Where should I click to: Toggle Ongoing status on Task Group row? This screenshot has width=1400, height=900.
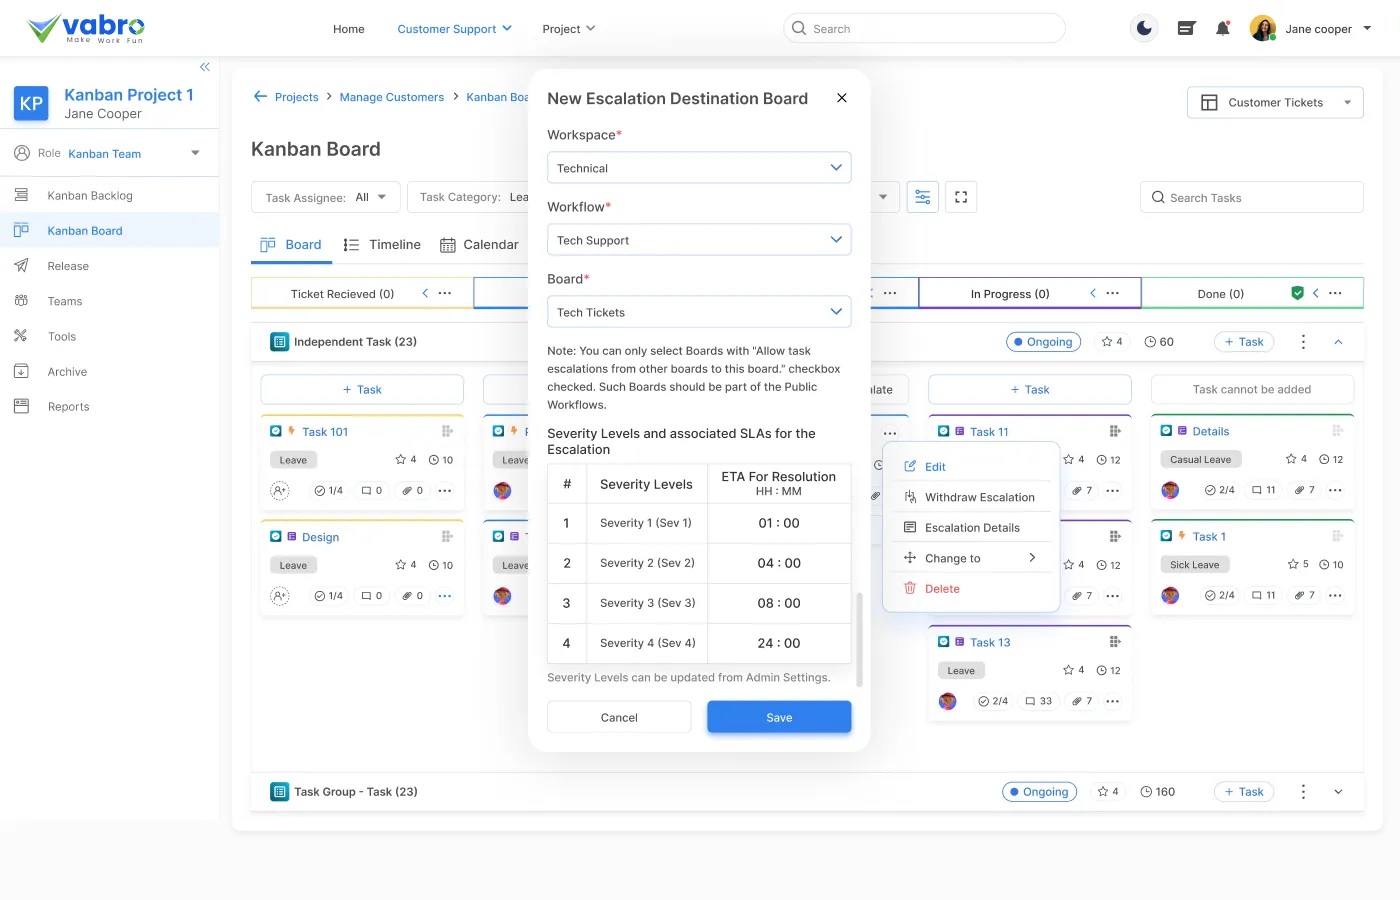click(x=1039, y=792)
